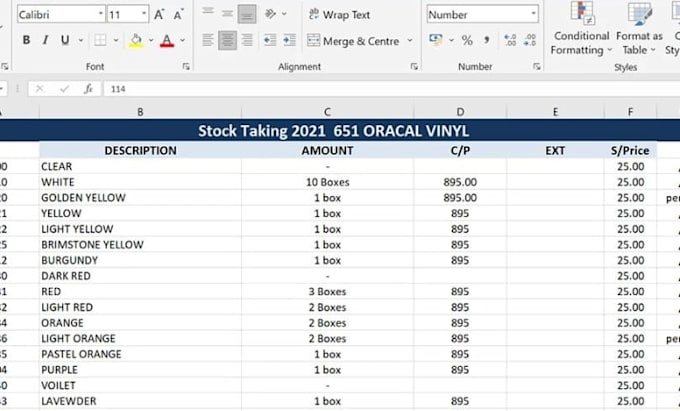Select Stock Taking 2021 title cell

click(x=333, y=130)
